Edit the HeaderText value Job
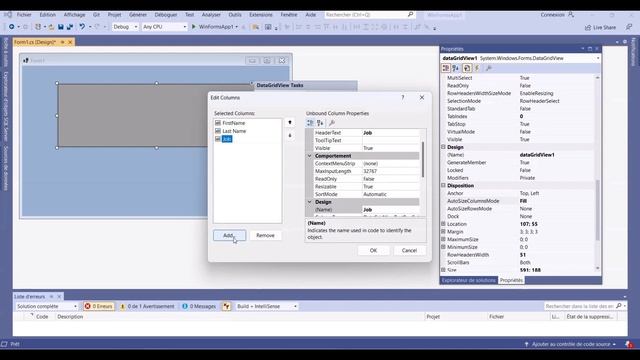Viewport: 640px width, 360px height. pyautogui.click(x=391, y=133)
